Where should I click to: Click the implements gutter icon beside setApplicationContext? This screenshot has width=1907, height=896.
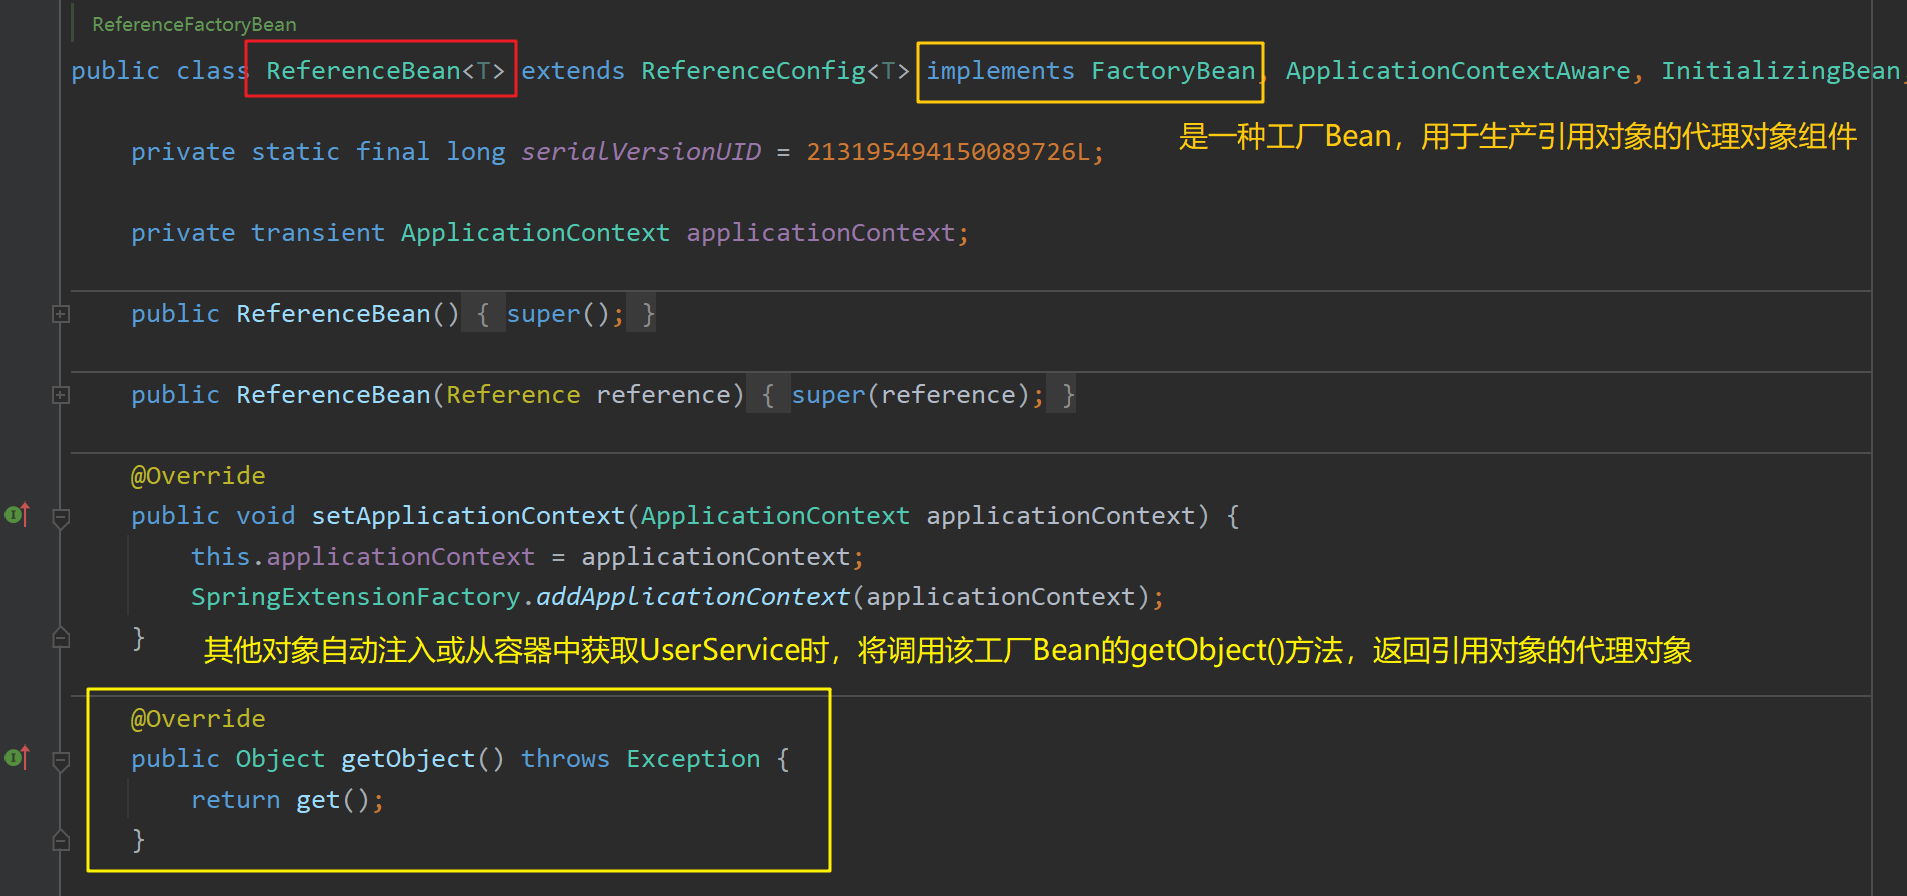(x=17, y=515)
